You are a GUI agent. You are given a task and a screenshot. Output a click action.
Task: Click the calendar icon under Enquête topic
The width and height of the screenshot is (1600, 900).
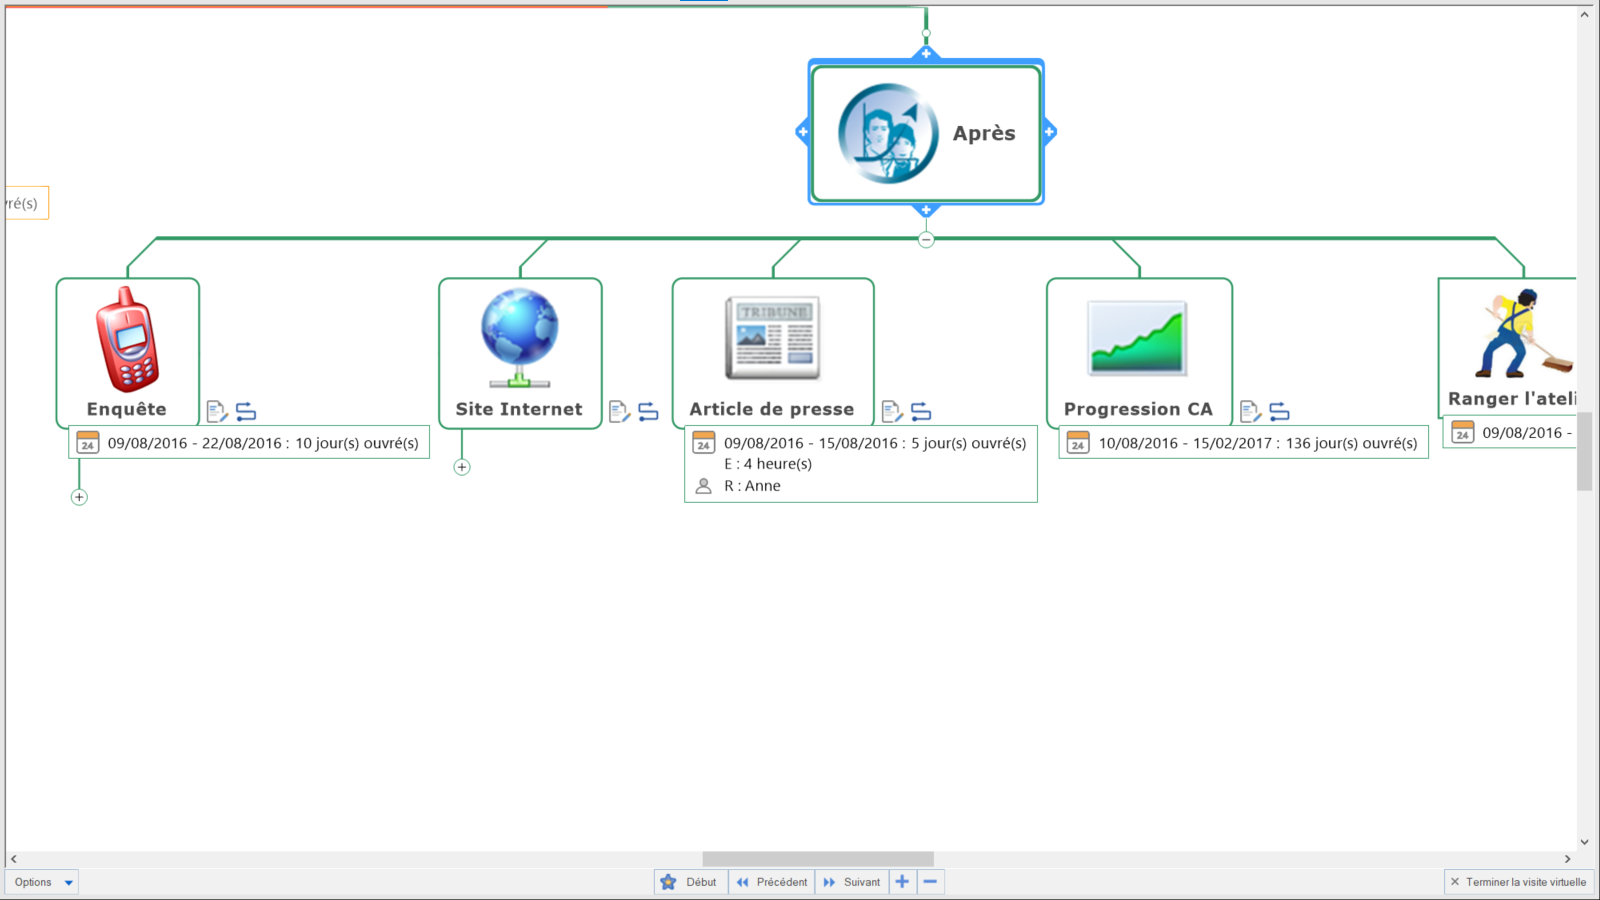coord(88,443)
